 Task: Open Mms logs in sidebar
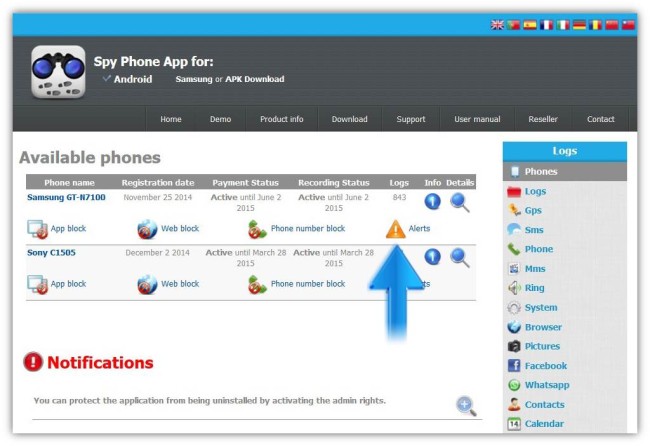click(535, 269)
